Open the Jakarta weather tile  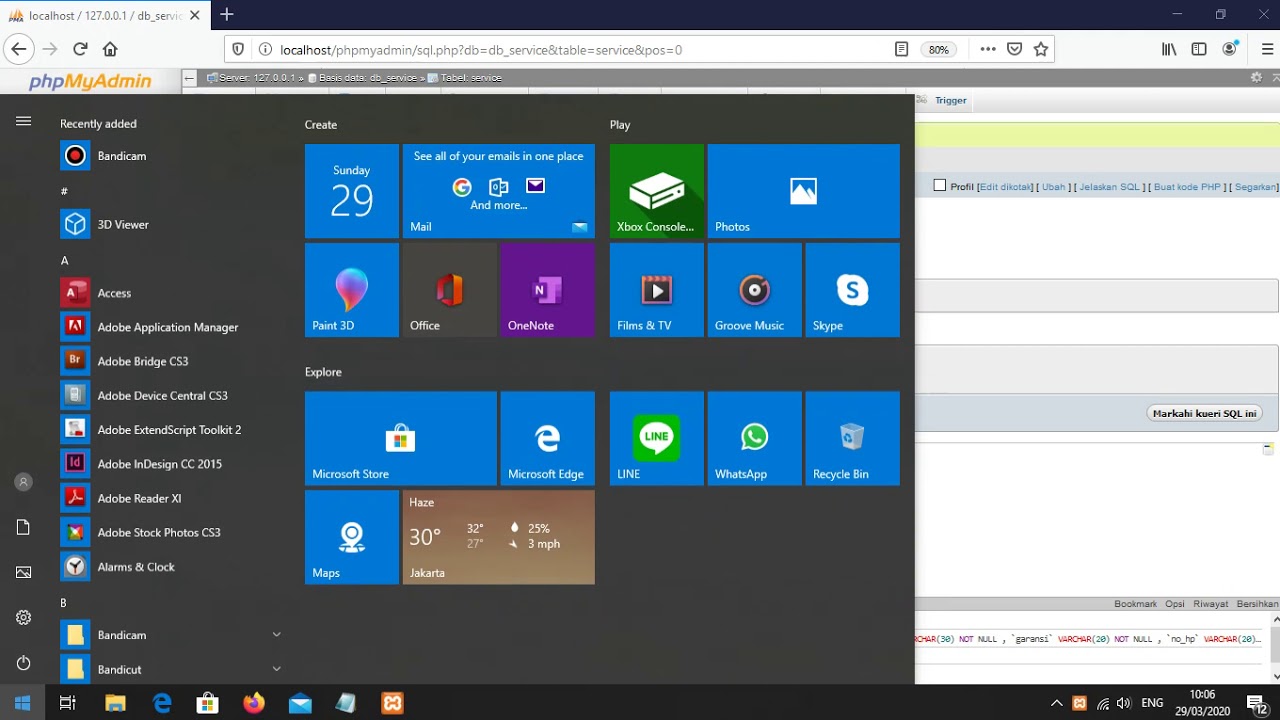click(x=498, y=537)
